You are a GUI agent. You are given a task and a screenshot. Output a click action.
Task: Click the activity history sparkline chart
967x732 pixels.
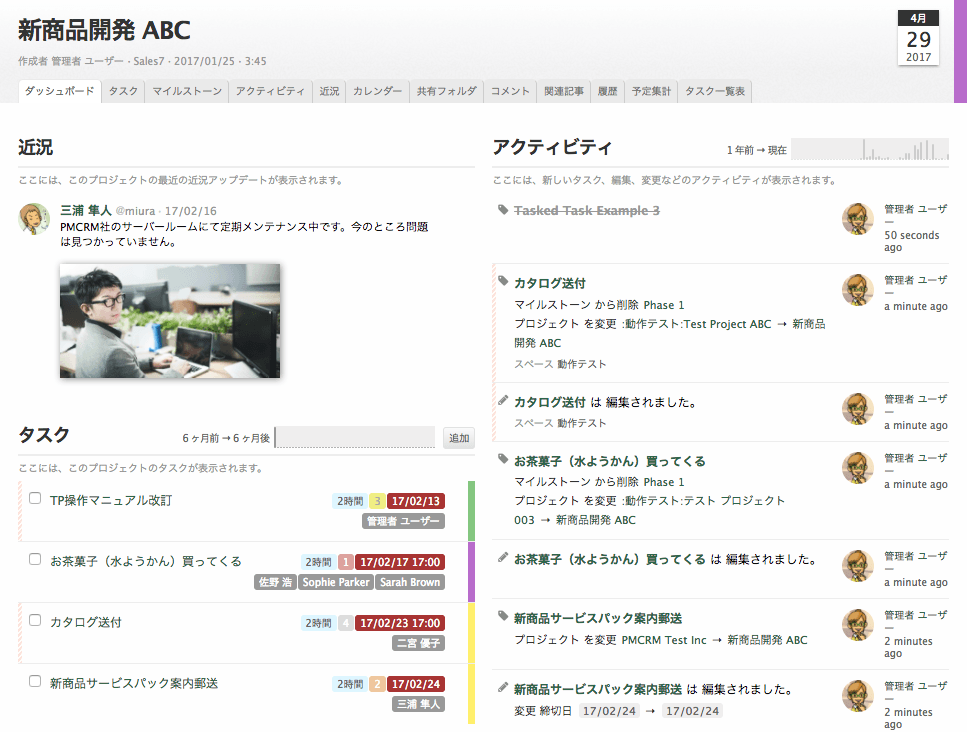click(x=870, y=149)
